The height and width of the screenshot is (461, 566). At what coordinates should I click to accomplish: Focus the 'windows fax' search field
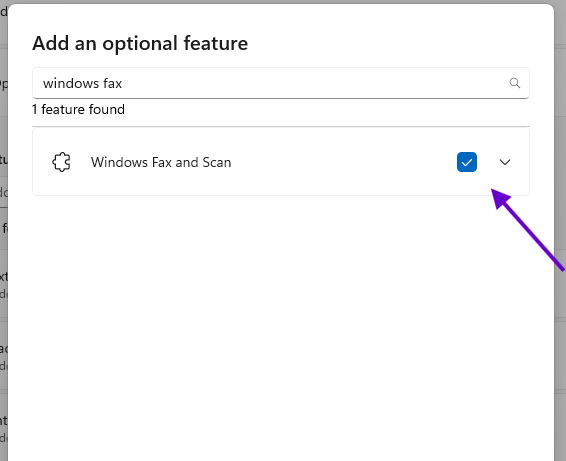(280, 83)
